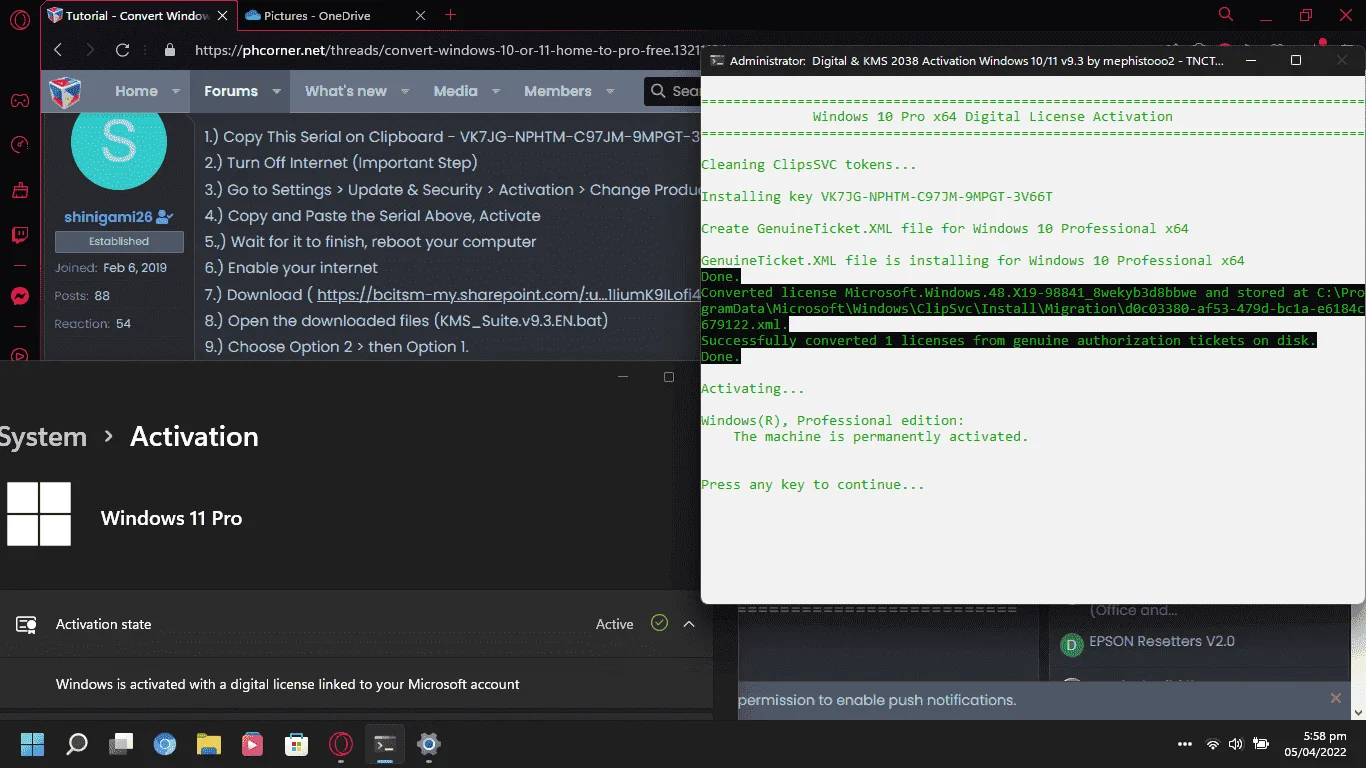Open the Settings gear in taskbar
The image size is (1366, 768).
point(429,744)
